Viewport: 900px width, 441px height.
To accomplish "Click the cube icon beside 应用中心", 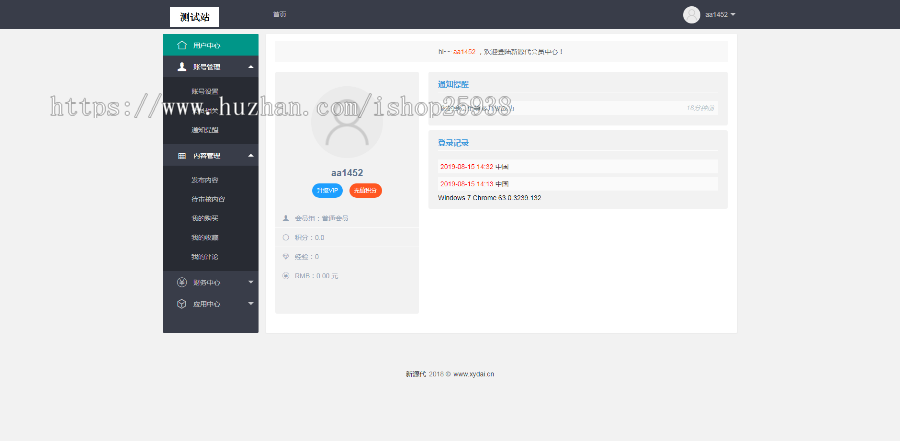I will click(182, 304).
